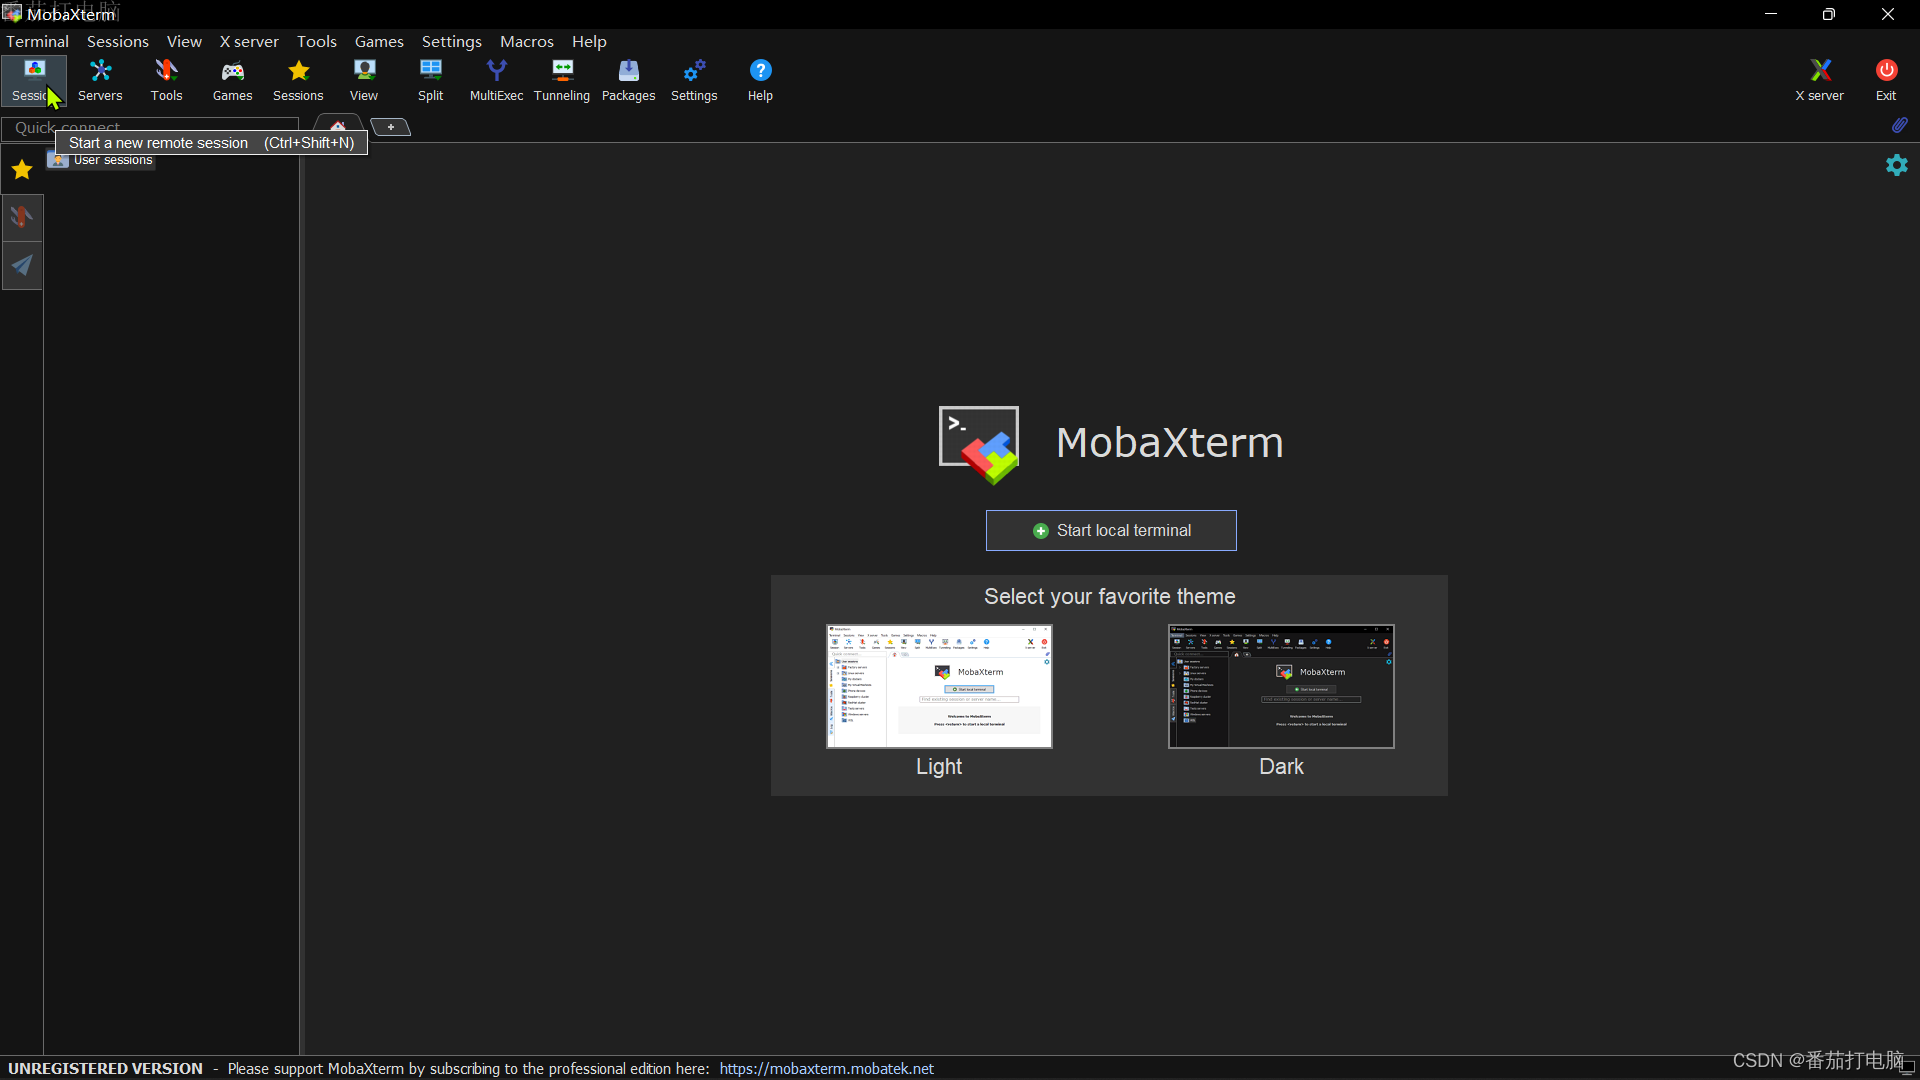Open a new Session from the toolbar
Viewport: 1920px width, 1080px height.
tap(35, 80)
